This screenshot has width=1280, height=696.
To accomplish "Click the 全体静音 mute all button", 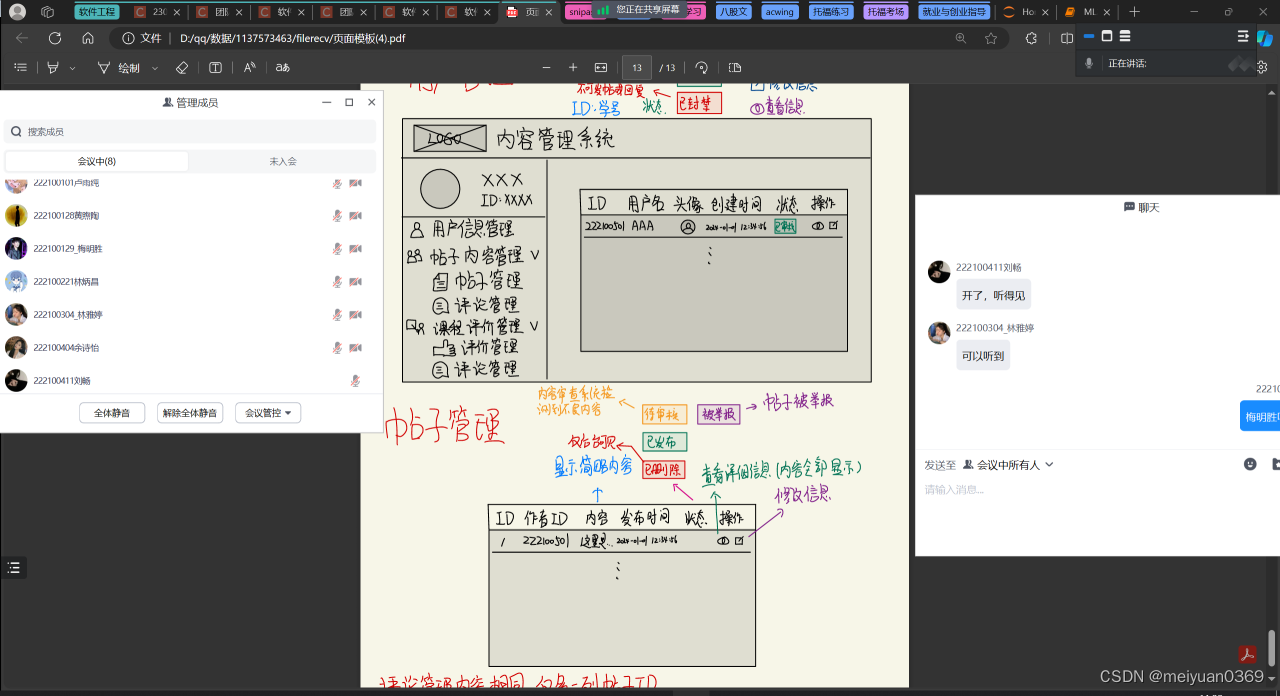I will [x=112, y=412].
